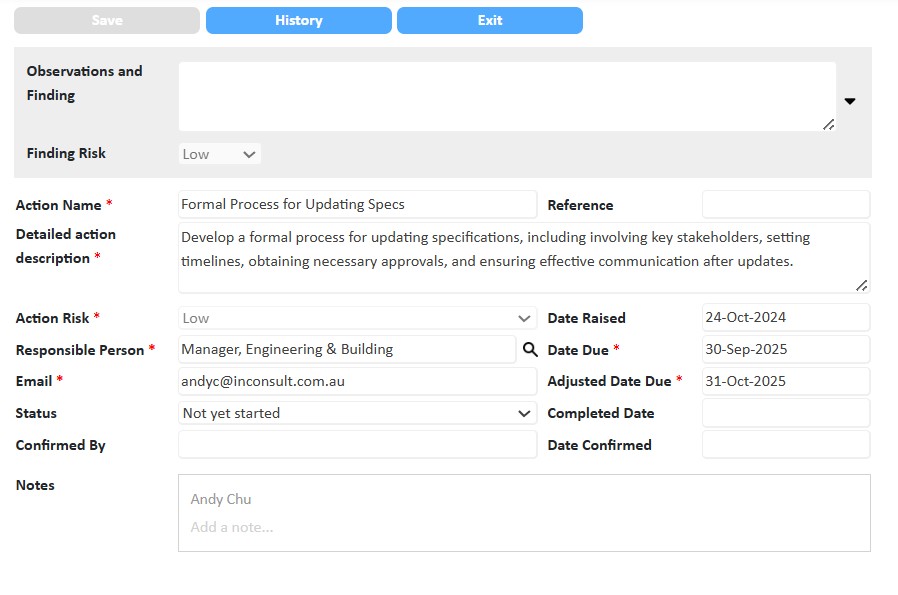Select the Date Raised field
This screenshot has width=898, height=595.
785,318
